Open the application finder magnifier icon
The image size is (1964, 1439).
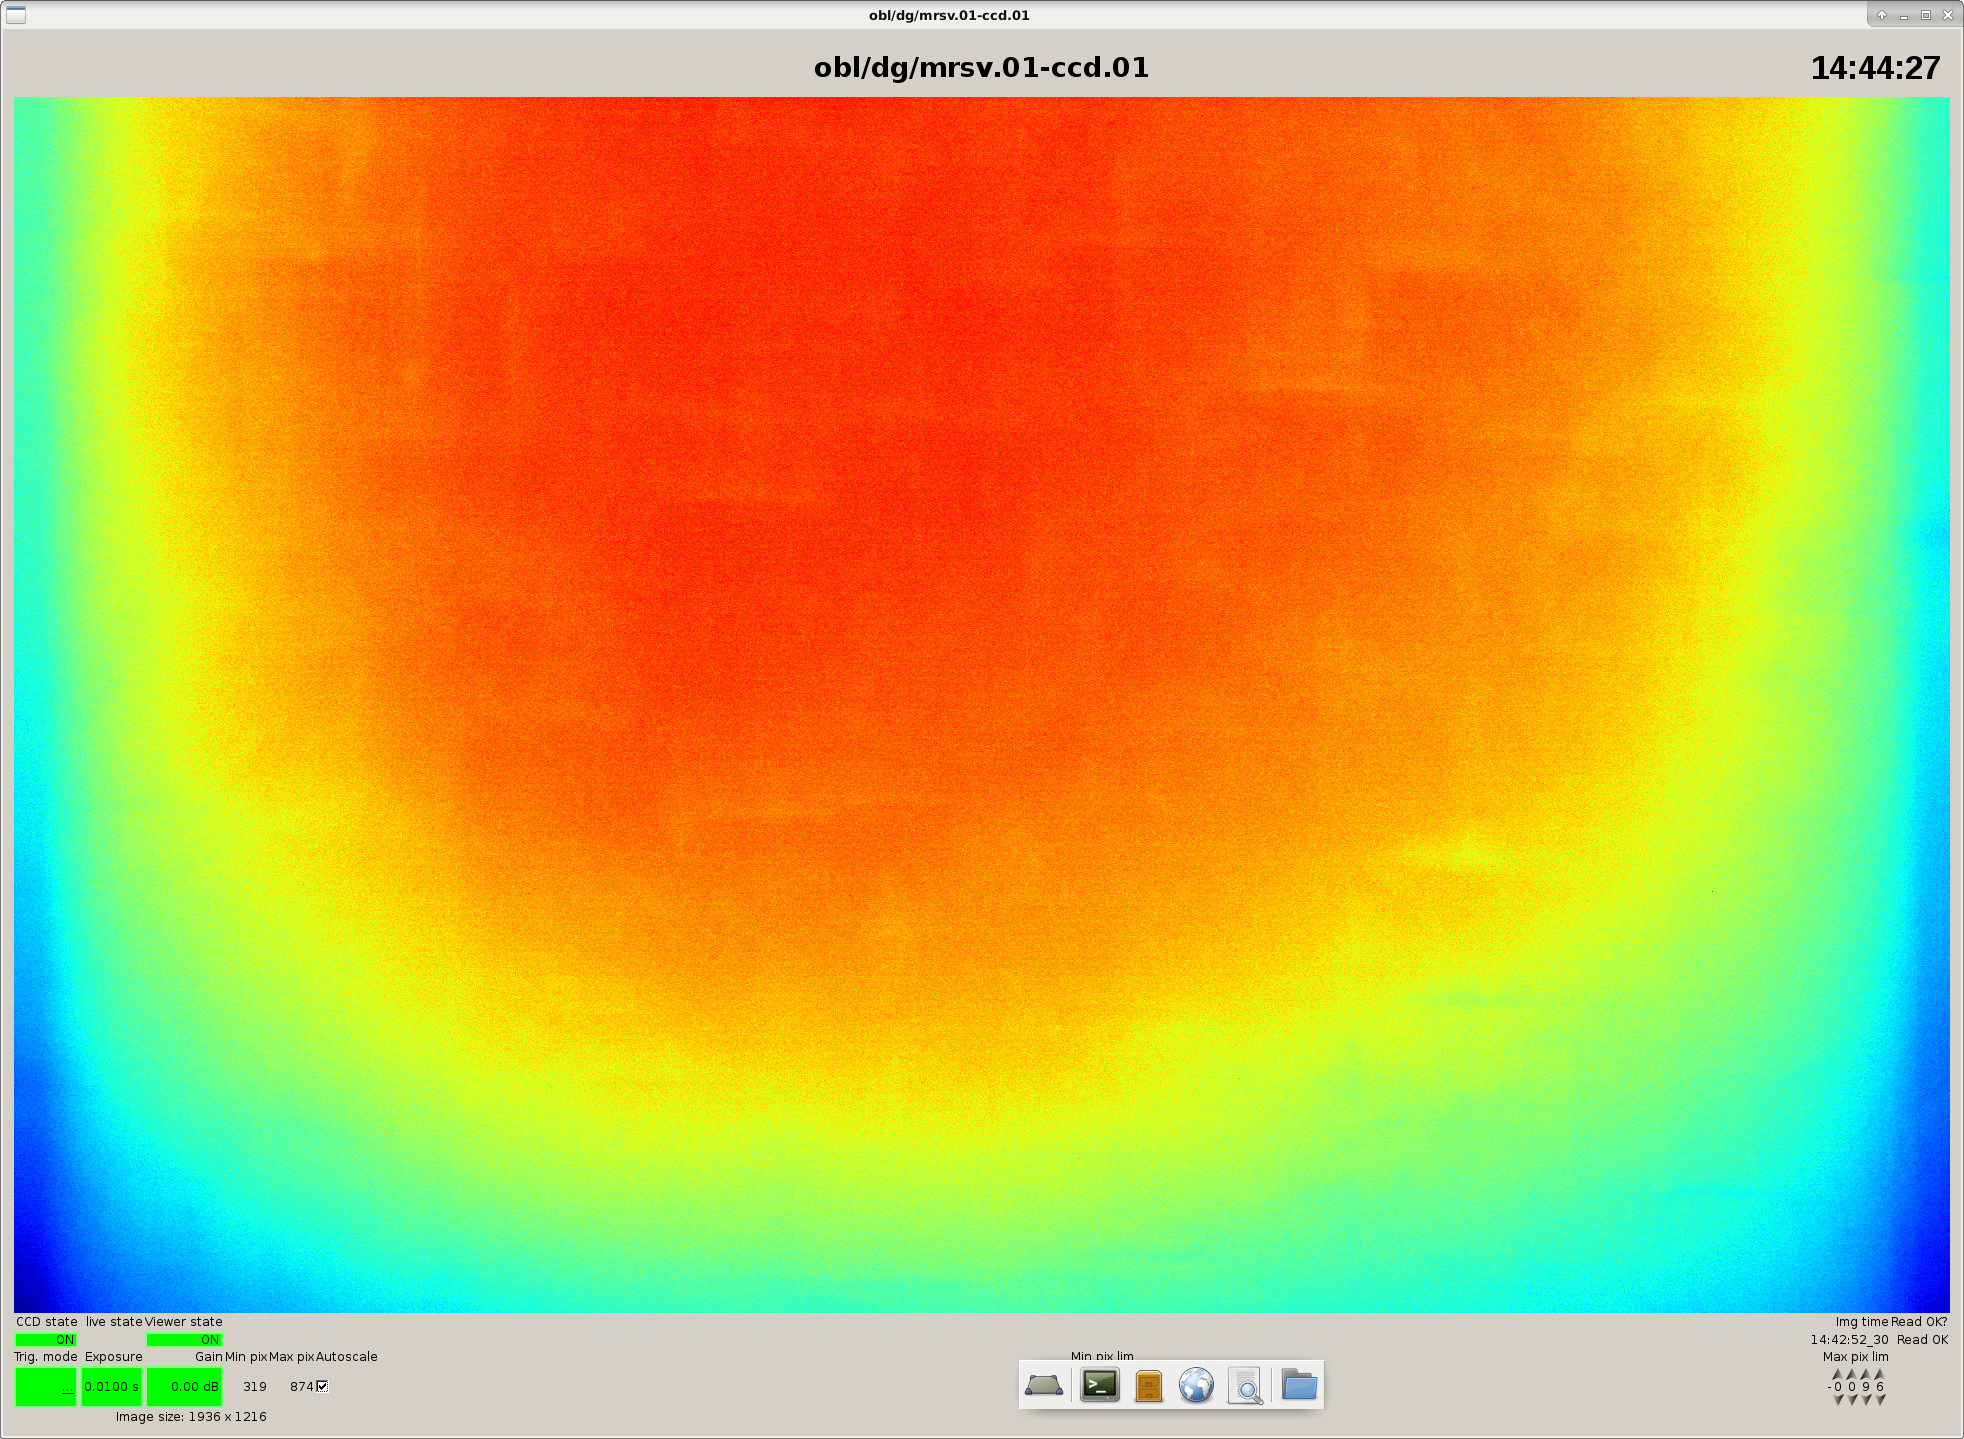tap(1245, 1386)
